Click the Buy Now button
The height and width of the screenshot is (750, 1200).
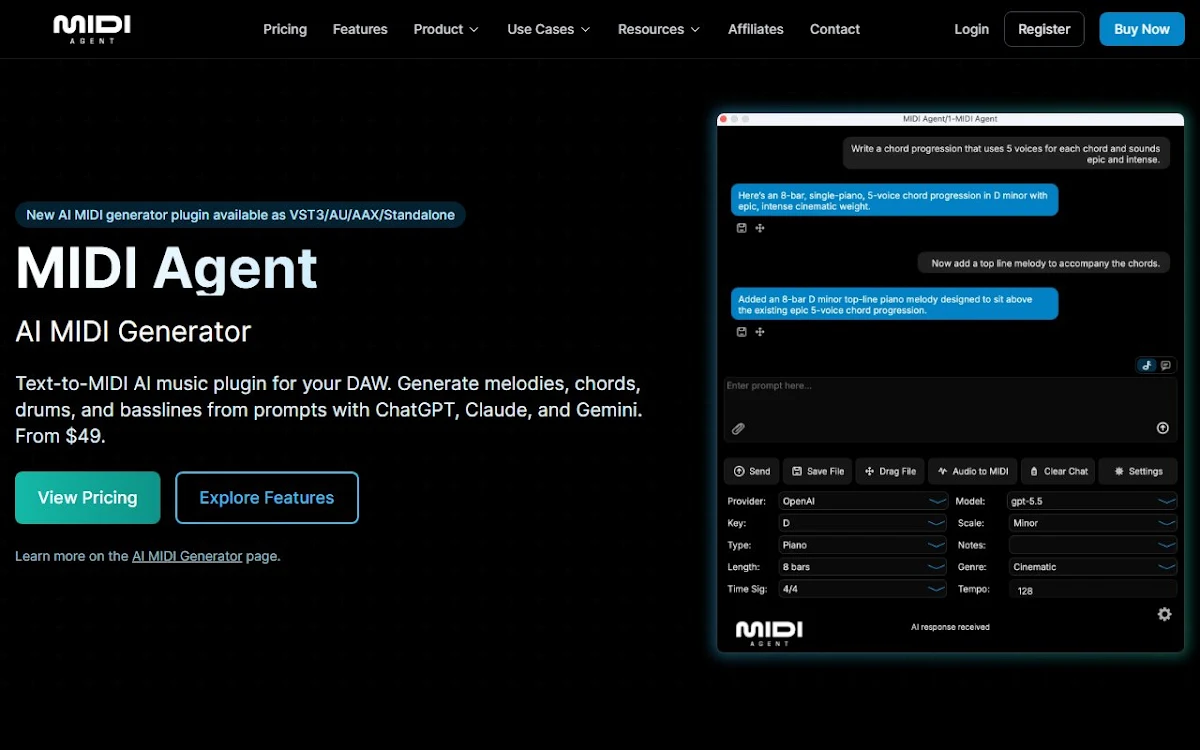[1142, 29]
